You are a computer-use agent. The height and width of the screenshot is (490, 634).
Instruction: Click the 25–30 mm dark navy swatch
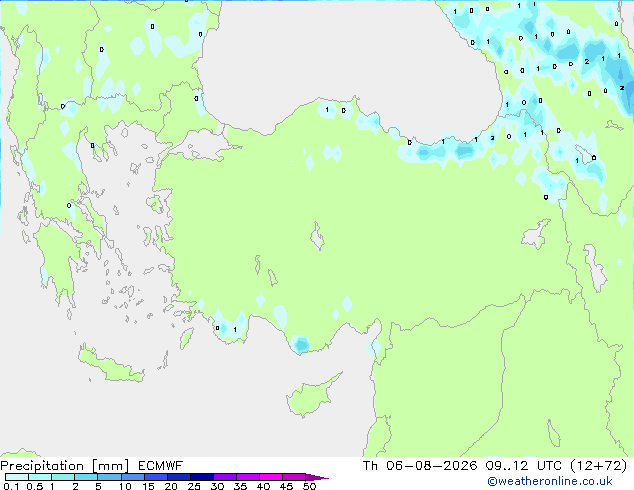(201, 477)
